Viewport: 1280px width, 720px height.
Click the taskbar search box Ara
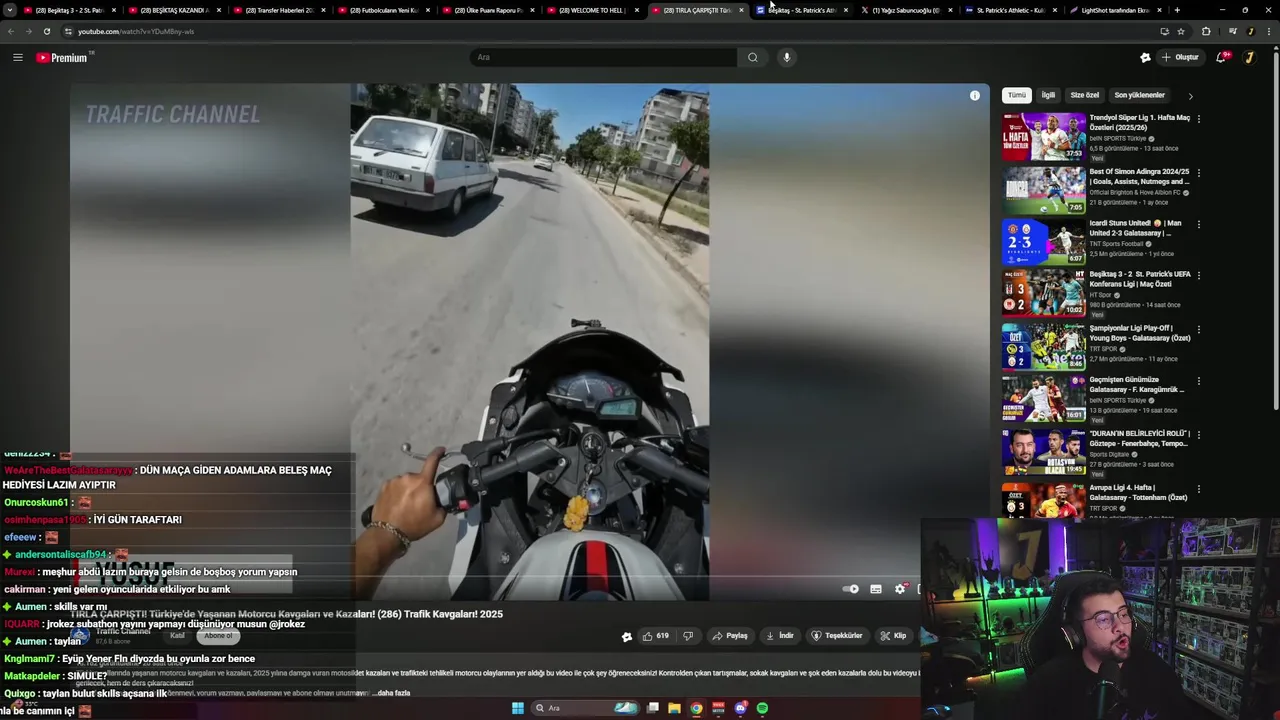point(585,708)
